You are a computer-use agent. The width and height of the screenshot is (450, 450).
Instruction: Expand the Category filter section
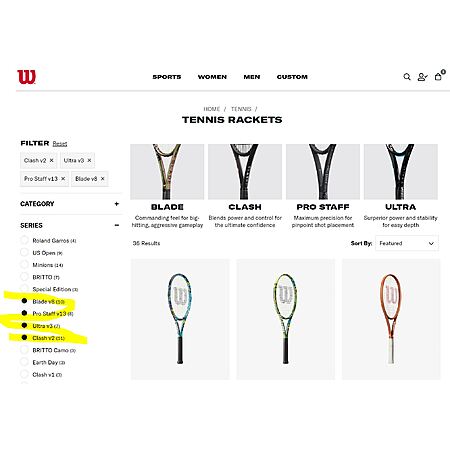[116, 204]
